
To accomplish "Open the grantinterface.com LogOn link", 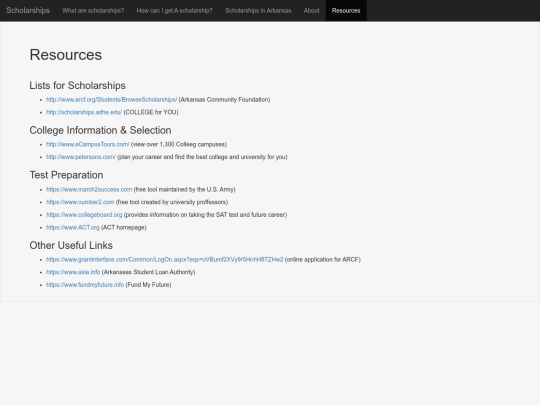I will (165, 260).
